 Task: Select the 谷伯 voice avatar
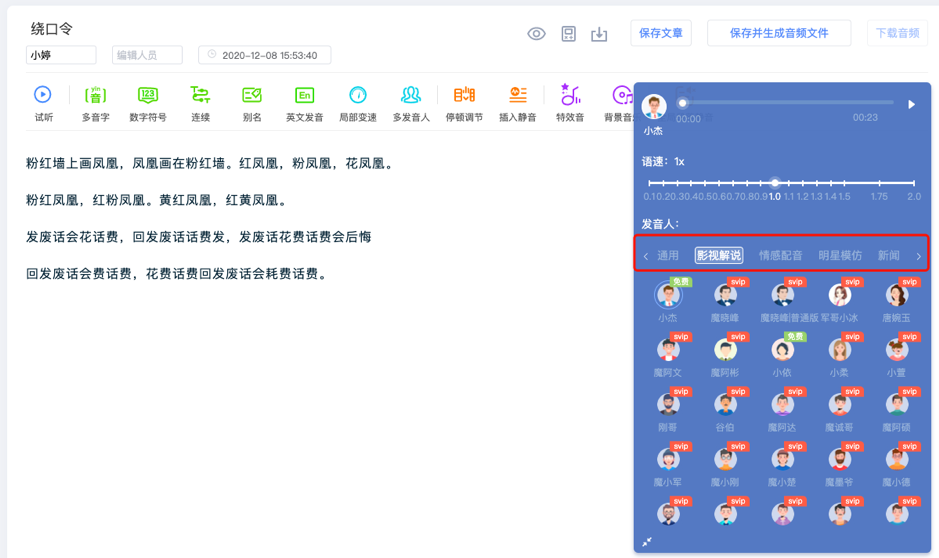pos(725,405)
